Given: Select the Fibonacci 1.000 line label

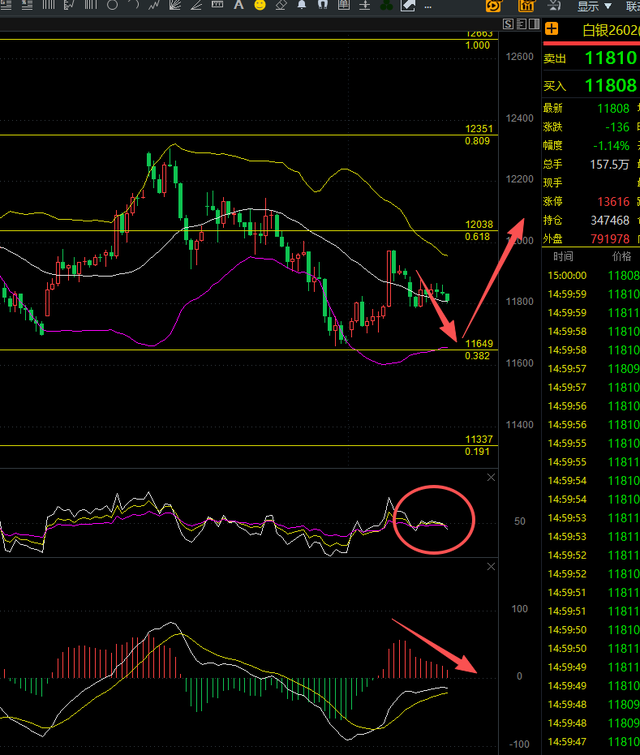Looking at the screenshot, I should (x=477, y=45).
